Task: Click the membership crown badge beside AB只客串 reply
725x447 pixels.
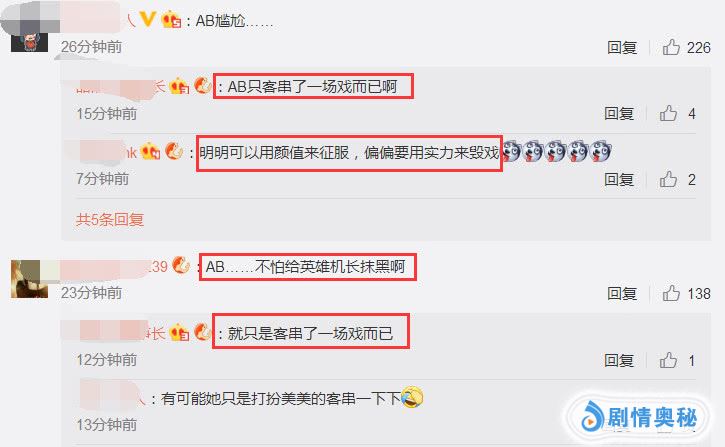Action: point(179,86)
